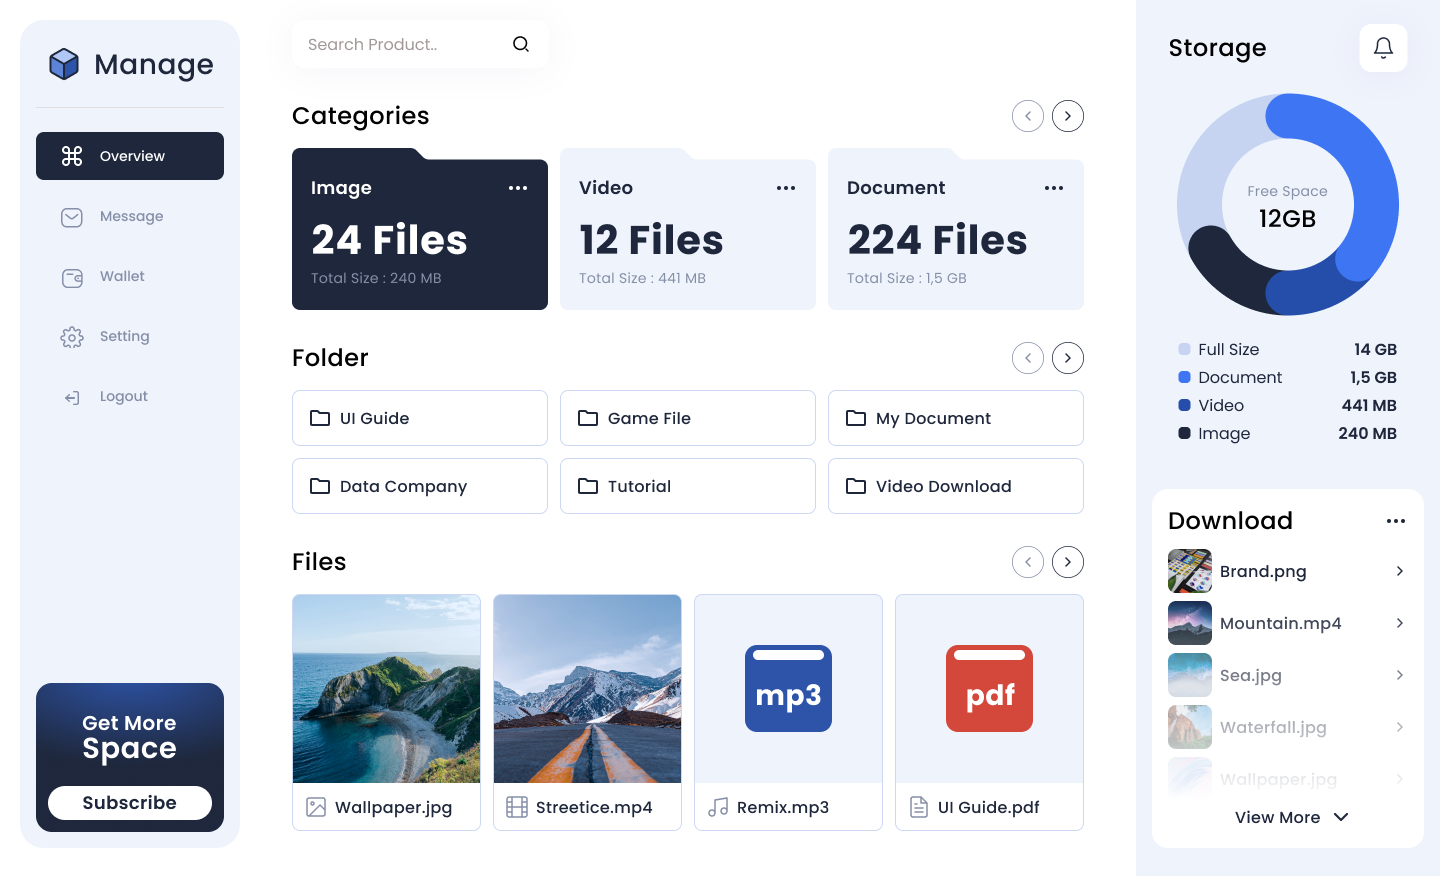Click the Search Product input field
This screenshot has width=1440, height=876.
pyautogui.click(x=400, y=44)
